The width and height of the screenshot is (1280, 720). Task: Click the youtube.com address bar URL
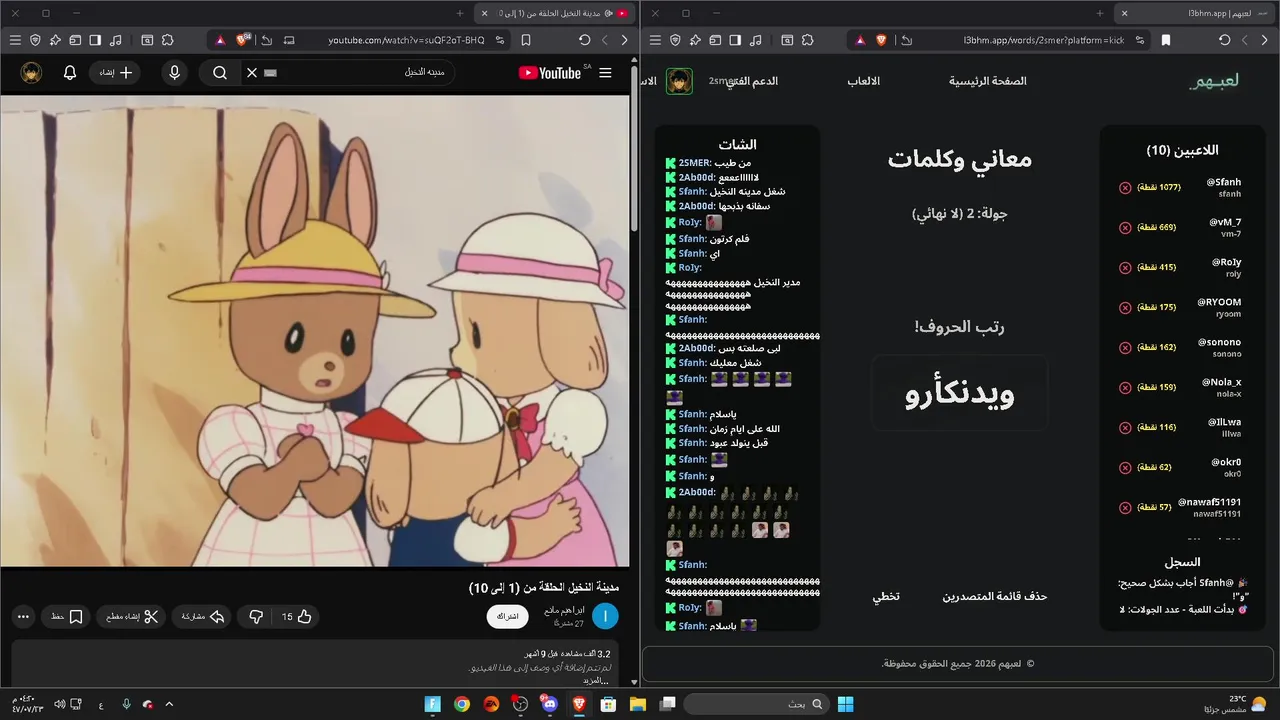coord(405,40)
